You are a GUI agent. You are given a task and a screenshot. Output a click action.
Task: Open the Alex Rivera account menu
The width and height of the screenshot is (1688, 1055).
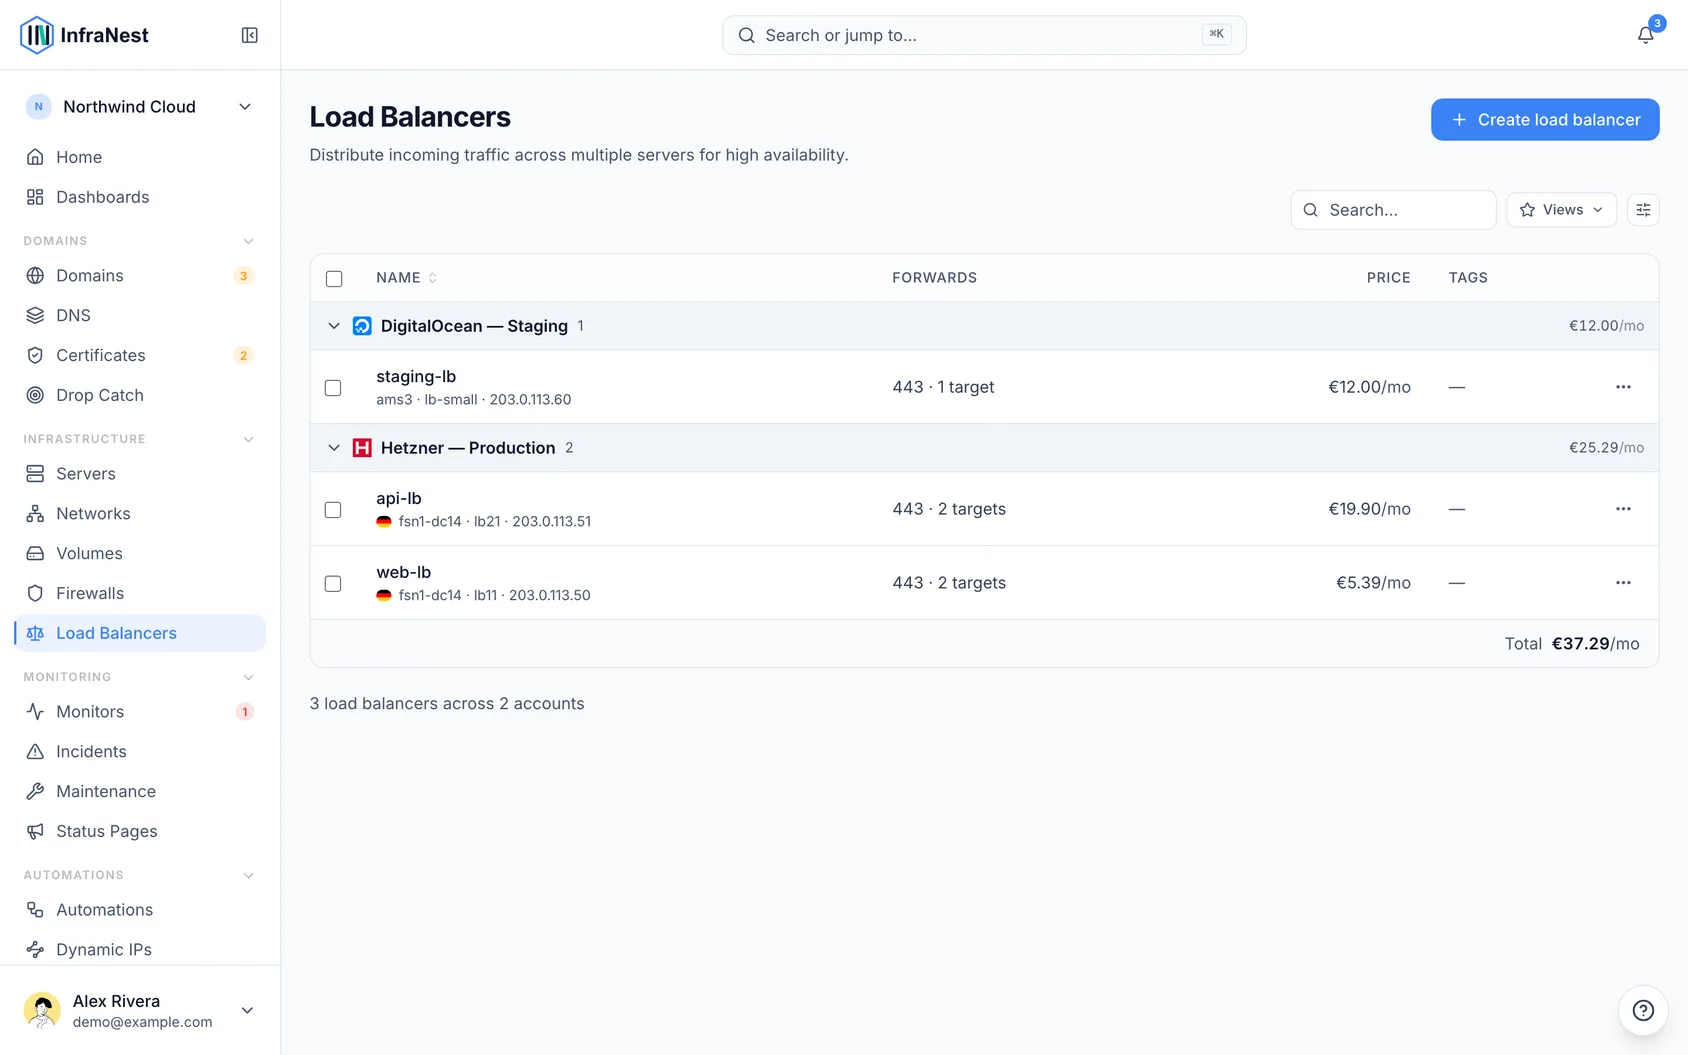pos(140,1010)
